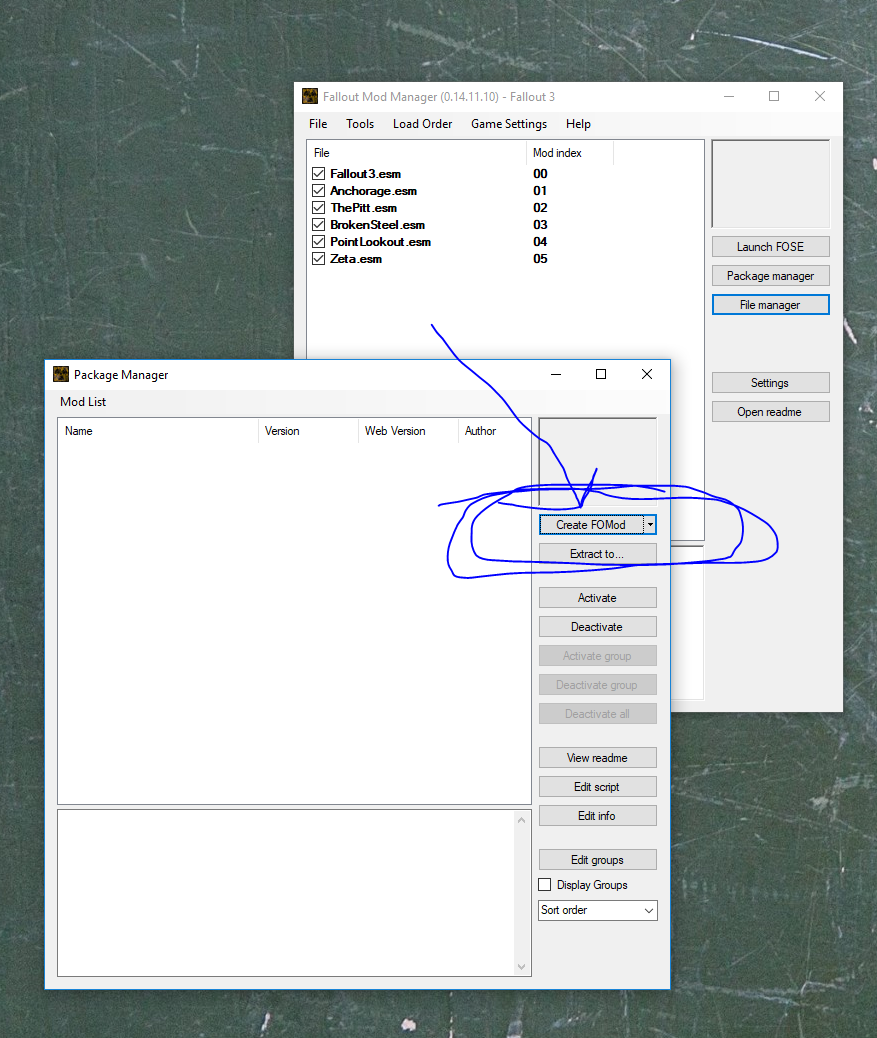
Task: Click the description box scroll up arrow
Action: coord(522,820)
